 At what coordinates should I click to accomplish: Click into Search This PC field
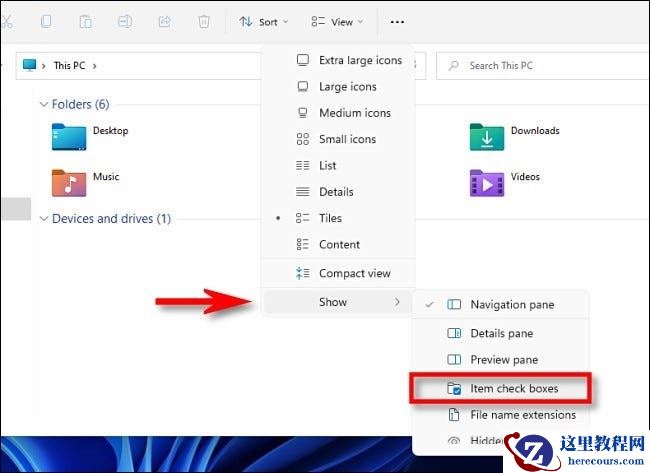click(544, 65)
